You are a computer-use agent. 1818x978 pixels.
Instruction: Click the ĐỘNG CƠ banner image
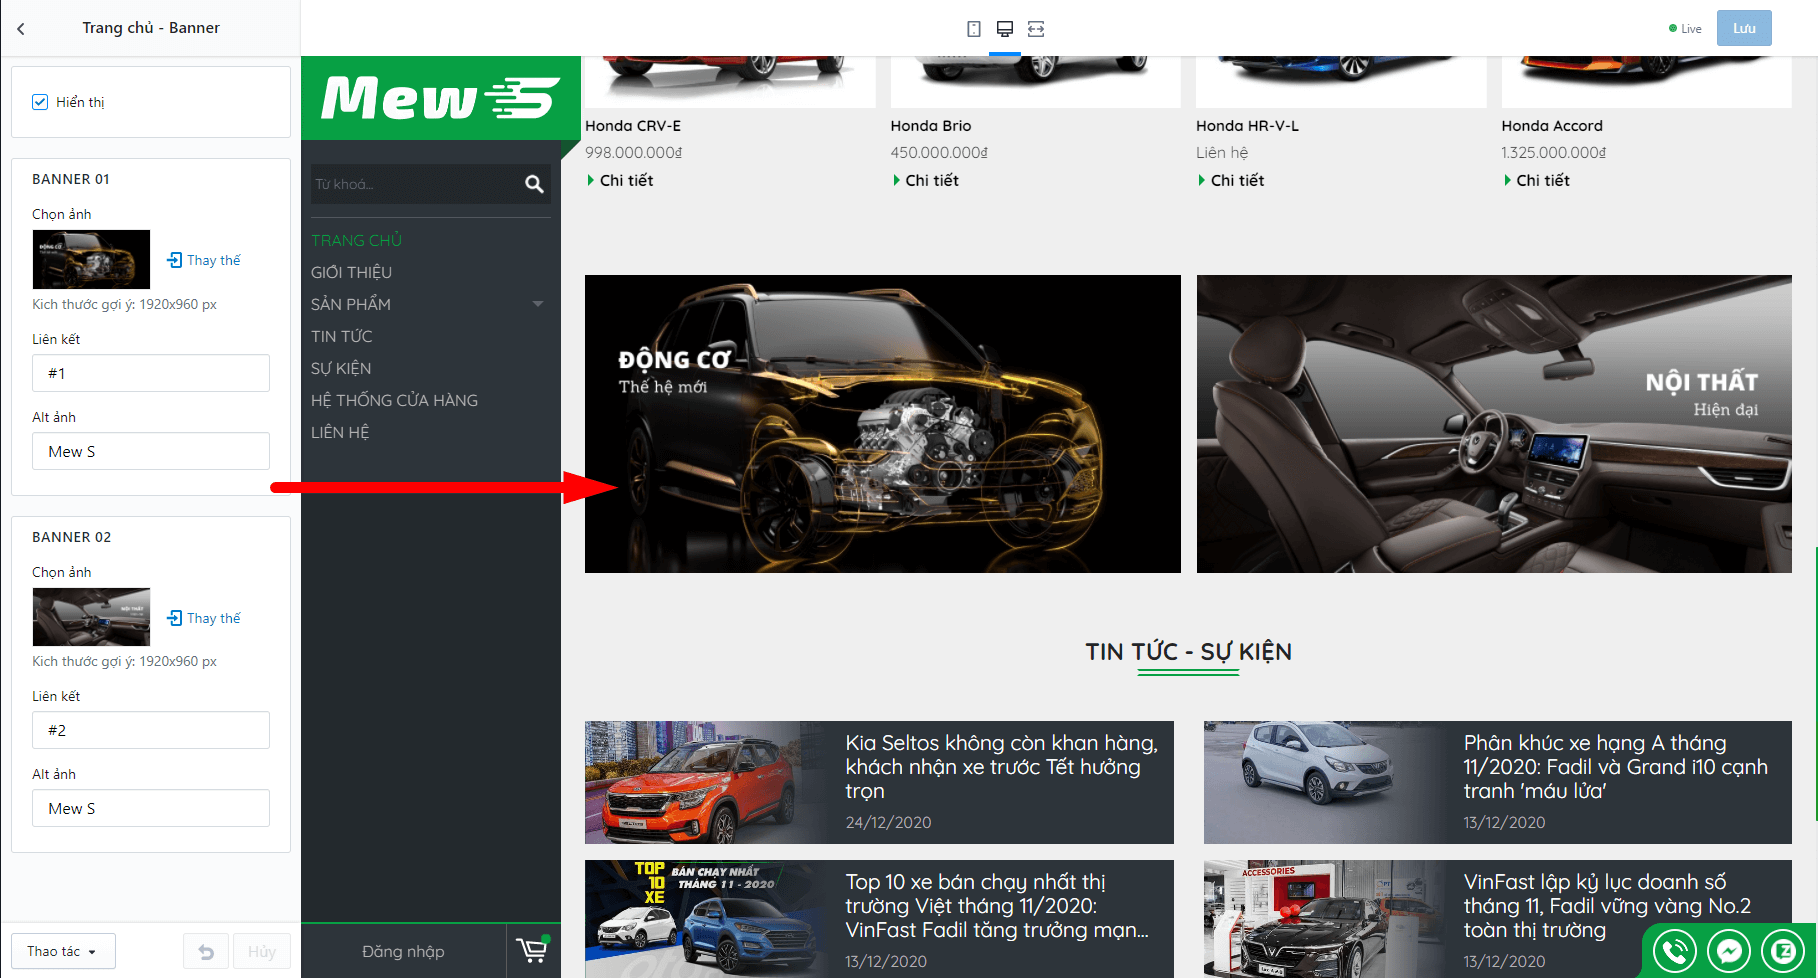pos(883,424)
